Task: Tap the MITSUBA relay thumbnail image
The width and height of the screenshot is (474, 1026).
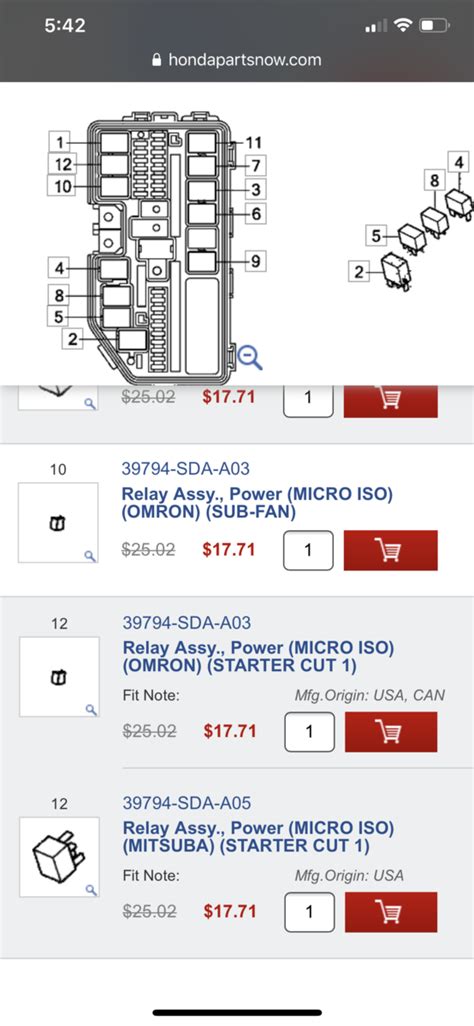Action: (60, 857)
